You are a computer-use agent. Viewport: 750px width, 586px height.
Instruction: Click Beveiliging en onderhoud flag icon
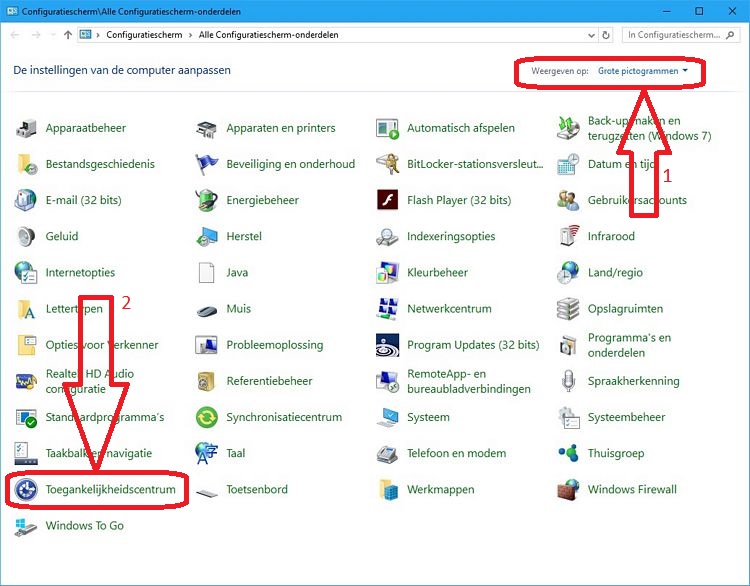click(x=207, y=164)
